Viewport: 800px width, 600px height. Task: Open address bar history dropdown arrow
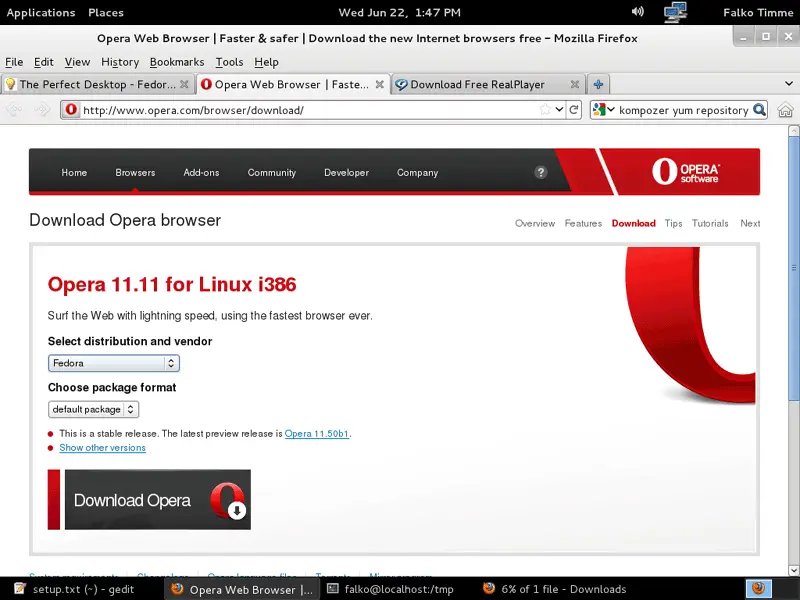coord(559,110)
